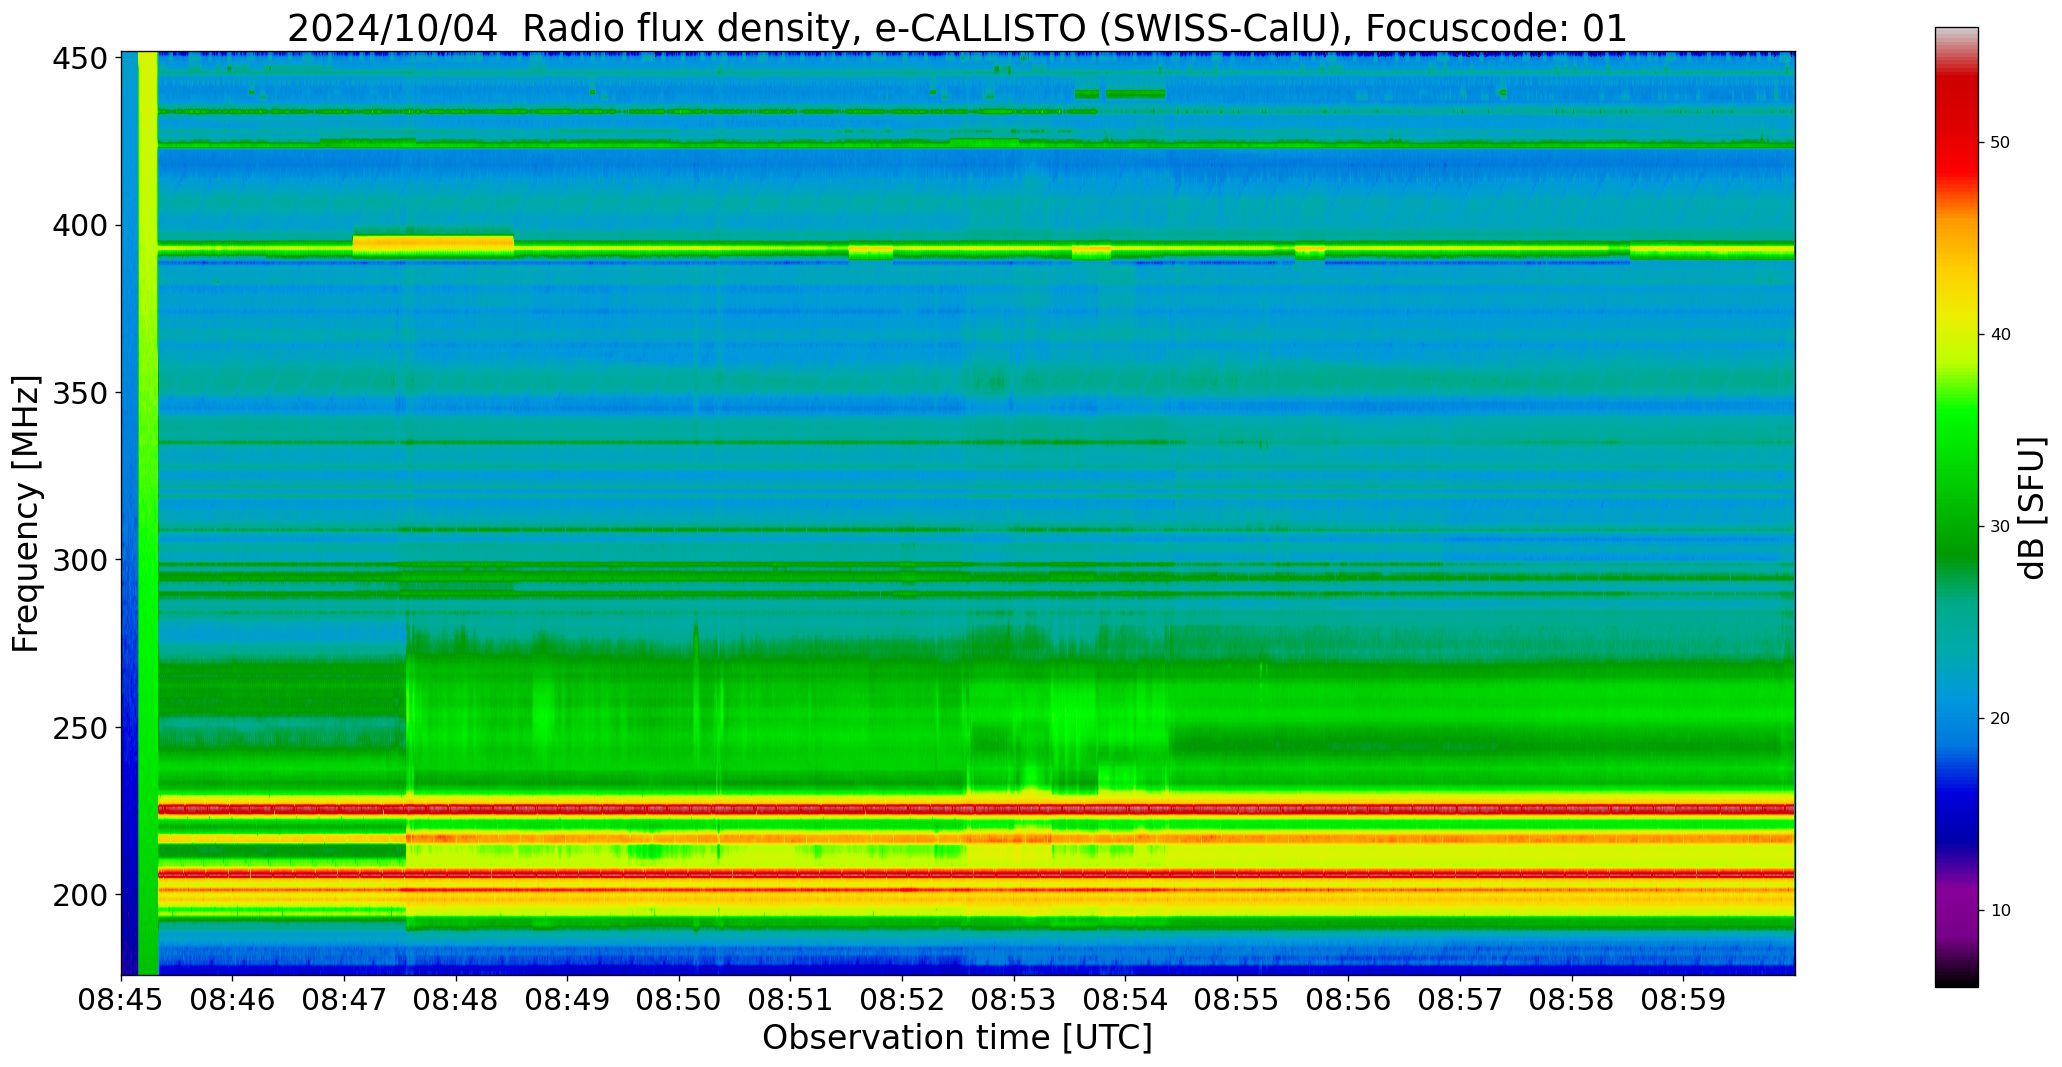The height and width of the screenshot is (1067, 2062).
Task: Click the 450 frequency tick label
Action: click(80, 59)
